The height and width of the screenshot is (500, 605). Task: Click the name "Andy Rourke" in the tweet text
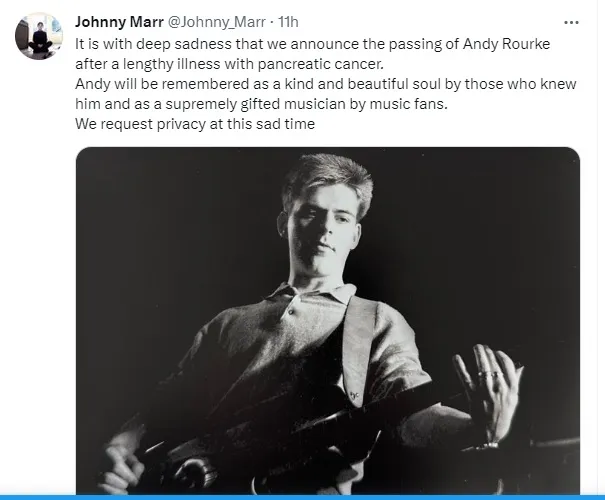tap(508, 44)
